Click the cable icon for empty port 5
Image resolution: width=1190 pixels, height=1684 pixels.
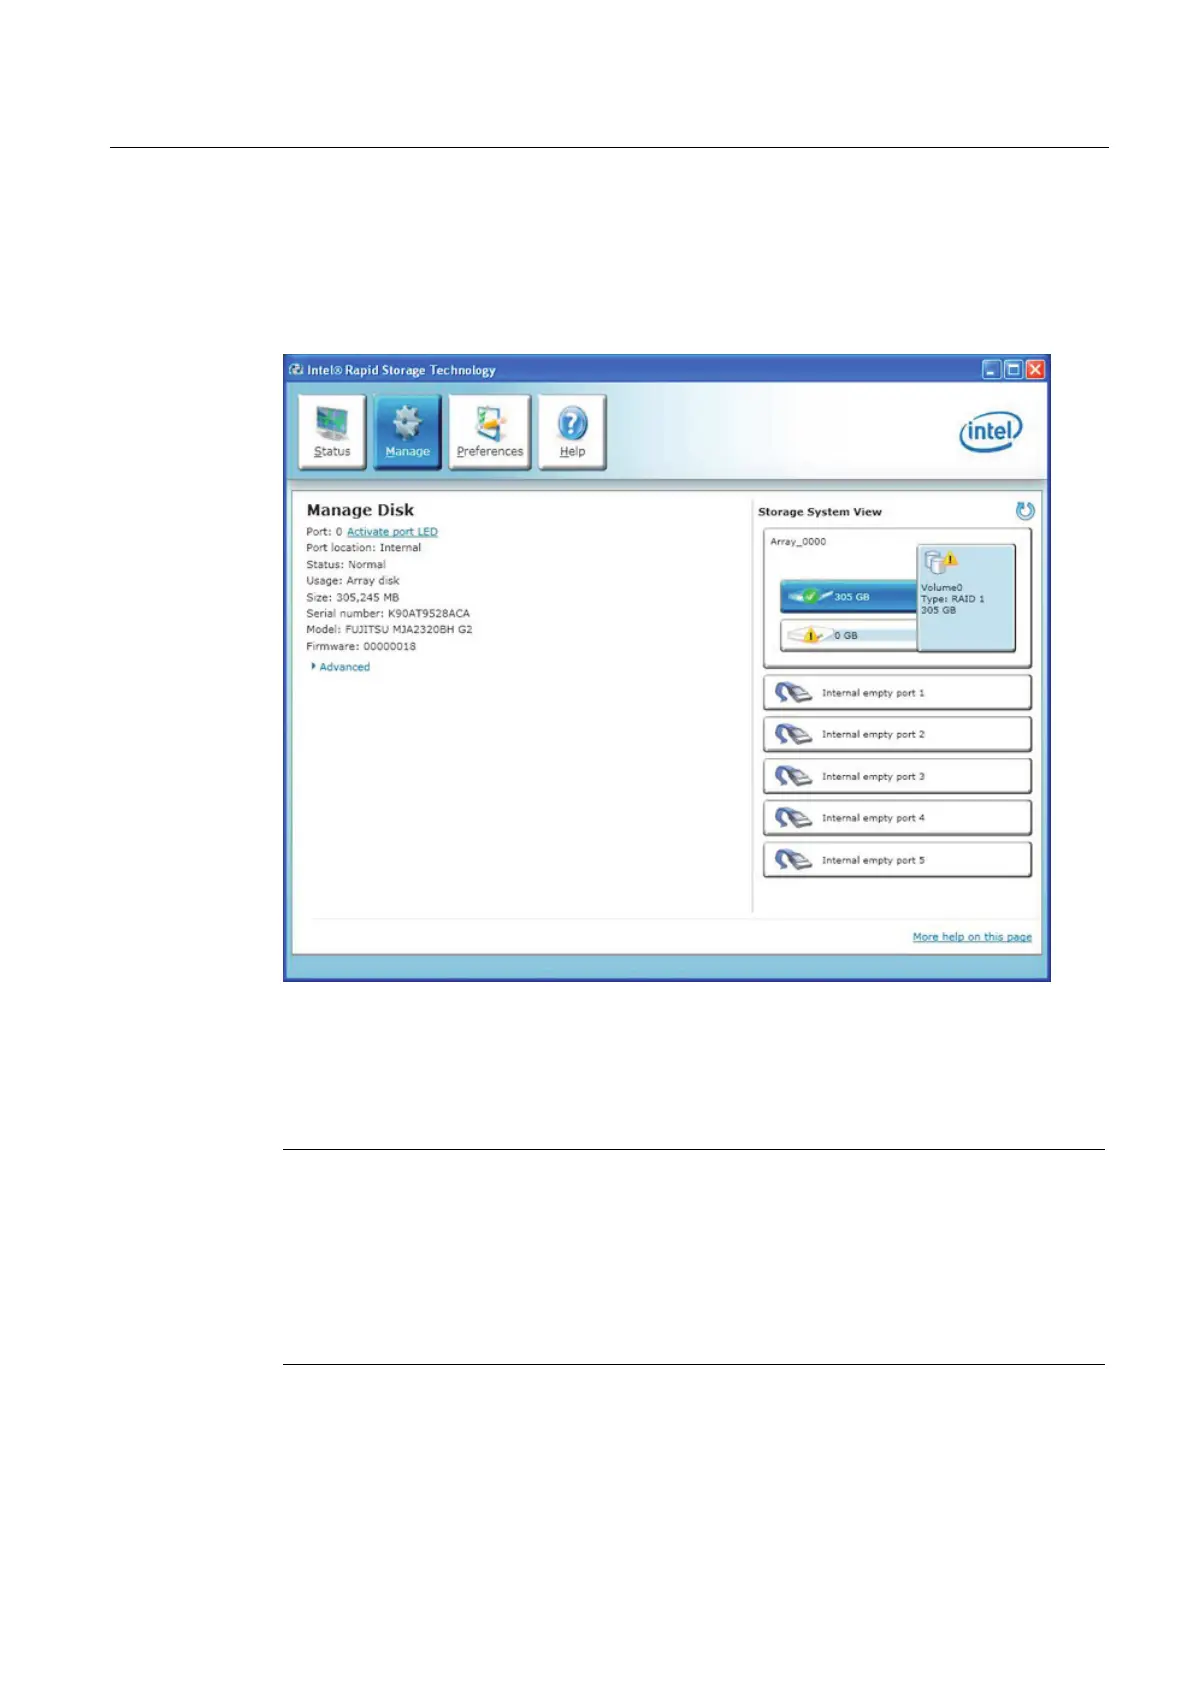tap(793, 860)
